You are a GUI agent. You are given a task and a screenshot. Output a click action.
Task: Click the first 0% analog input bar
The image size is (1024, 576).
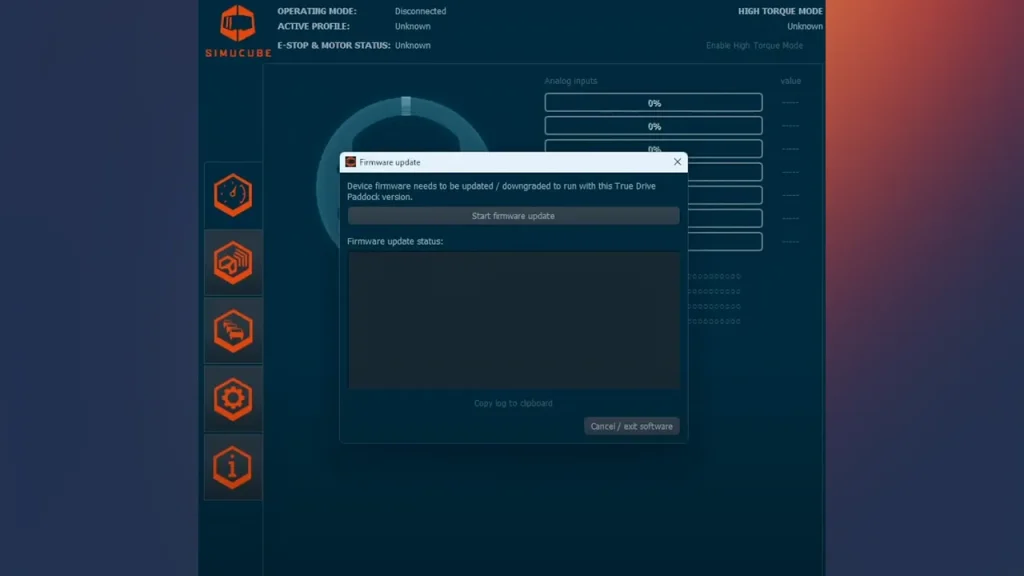click(x=653, y=101)
